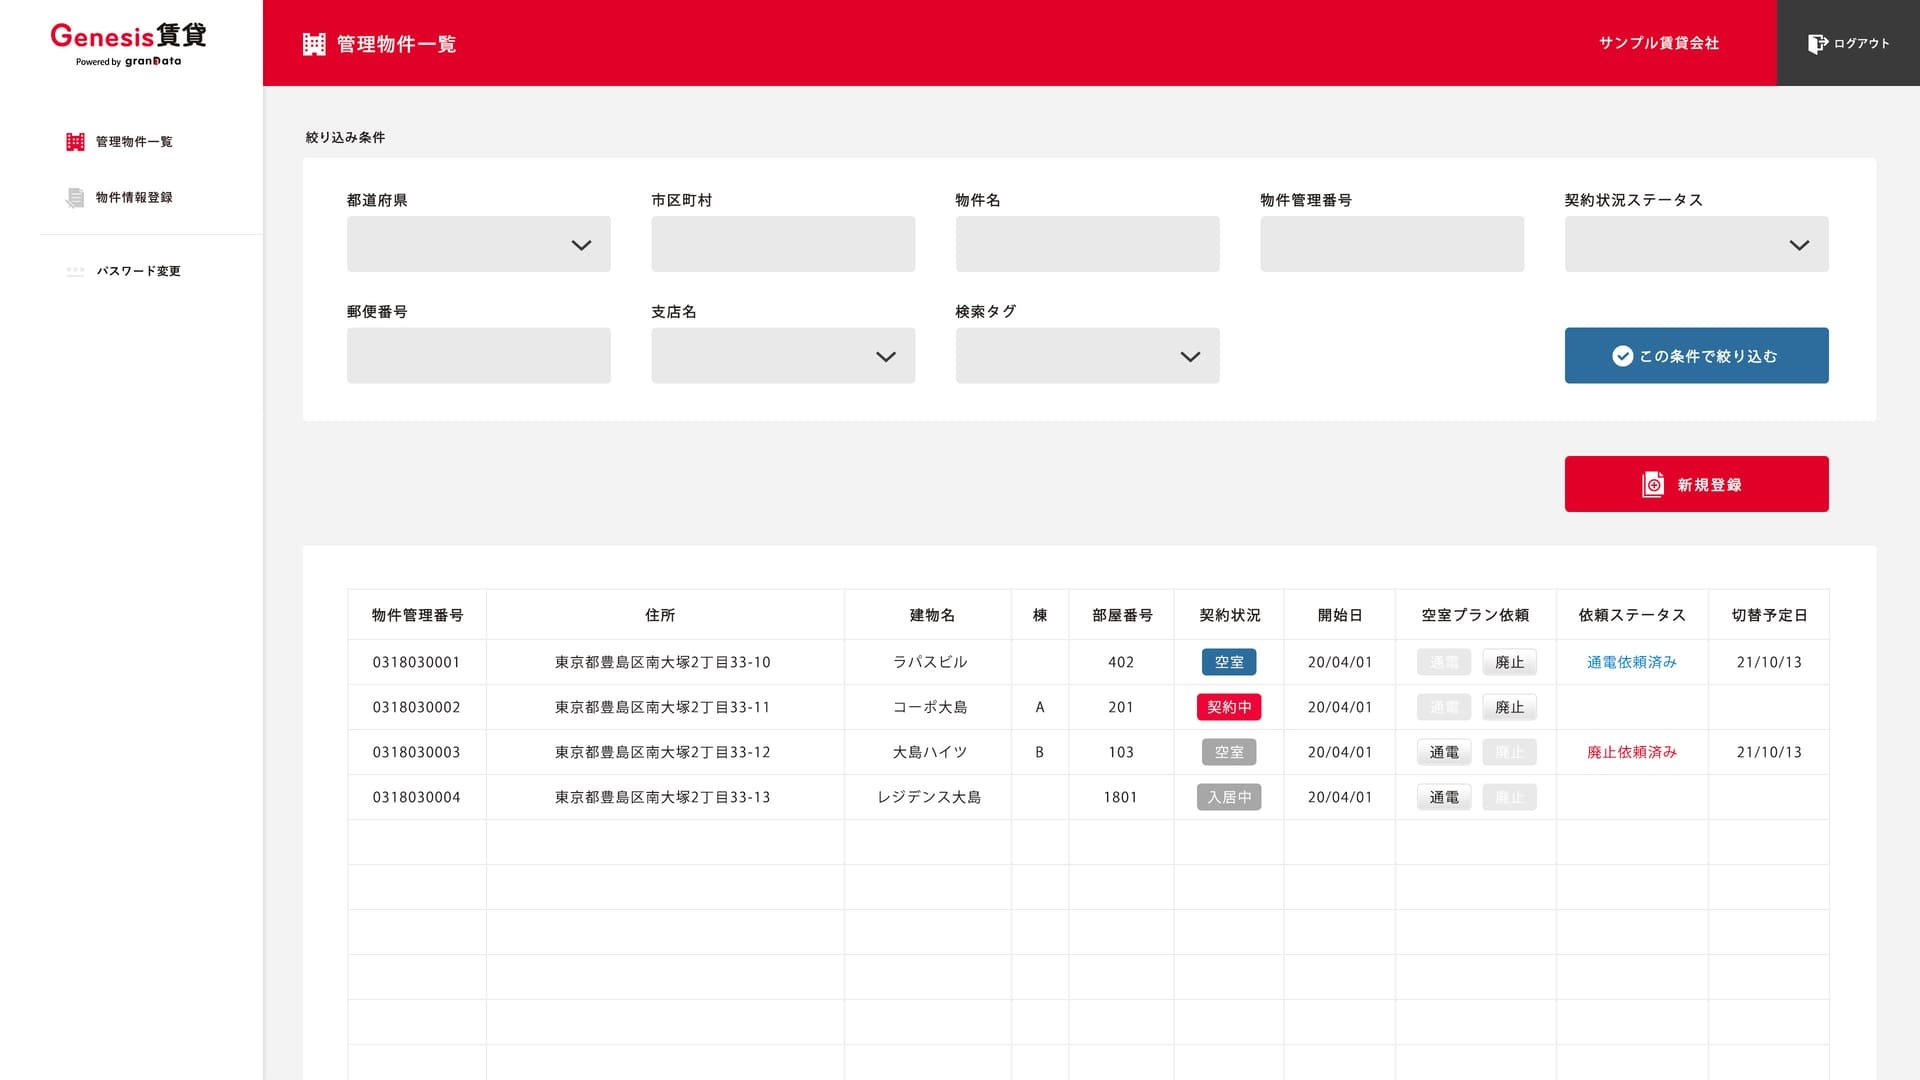The image size is (1920, 1080).
Task: Open the 都道府県 dropdown
Action: pyautogui.click(x=478, y=244)
